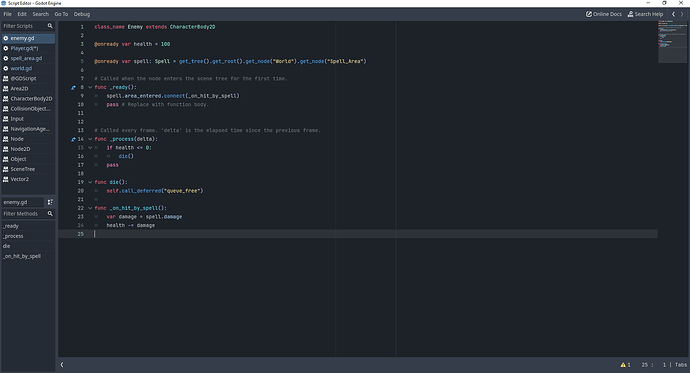The height and width of the screenshot is (373, 690).
Task: Click the code minimap preview
Action: pyautogui.click(x=672, y=42)
